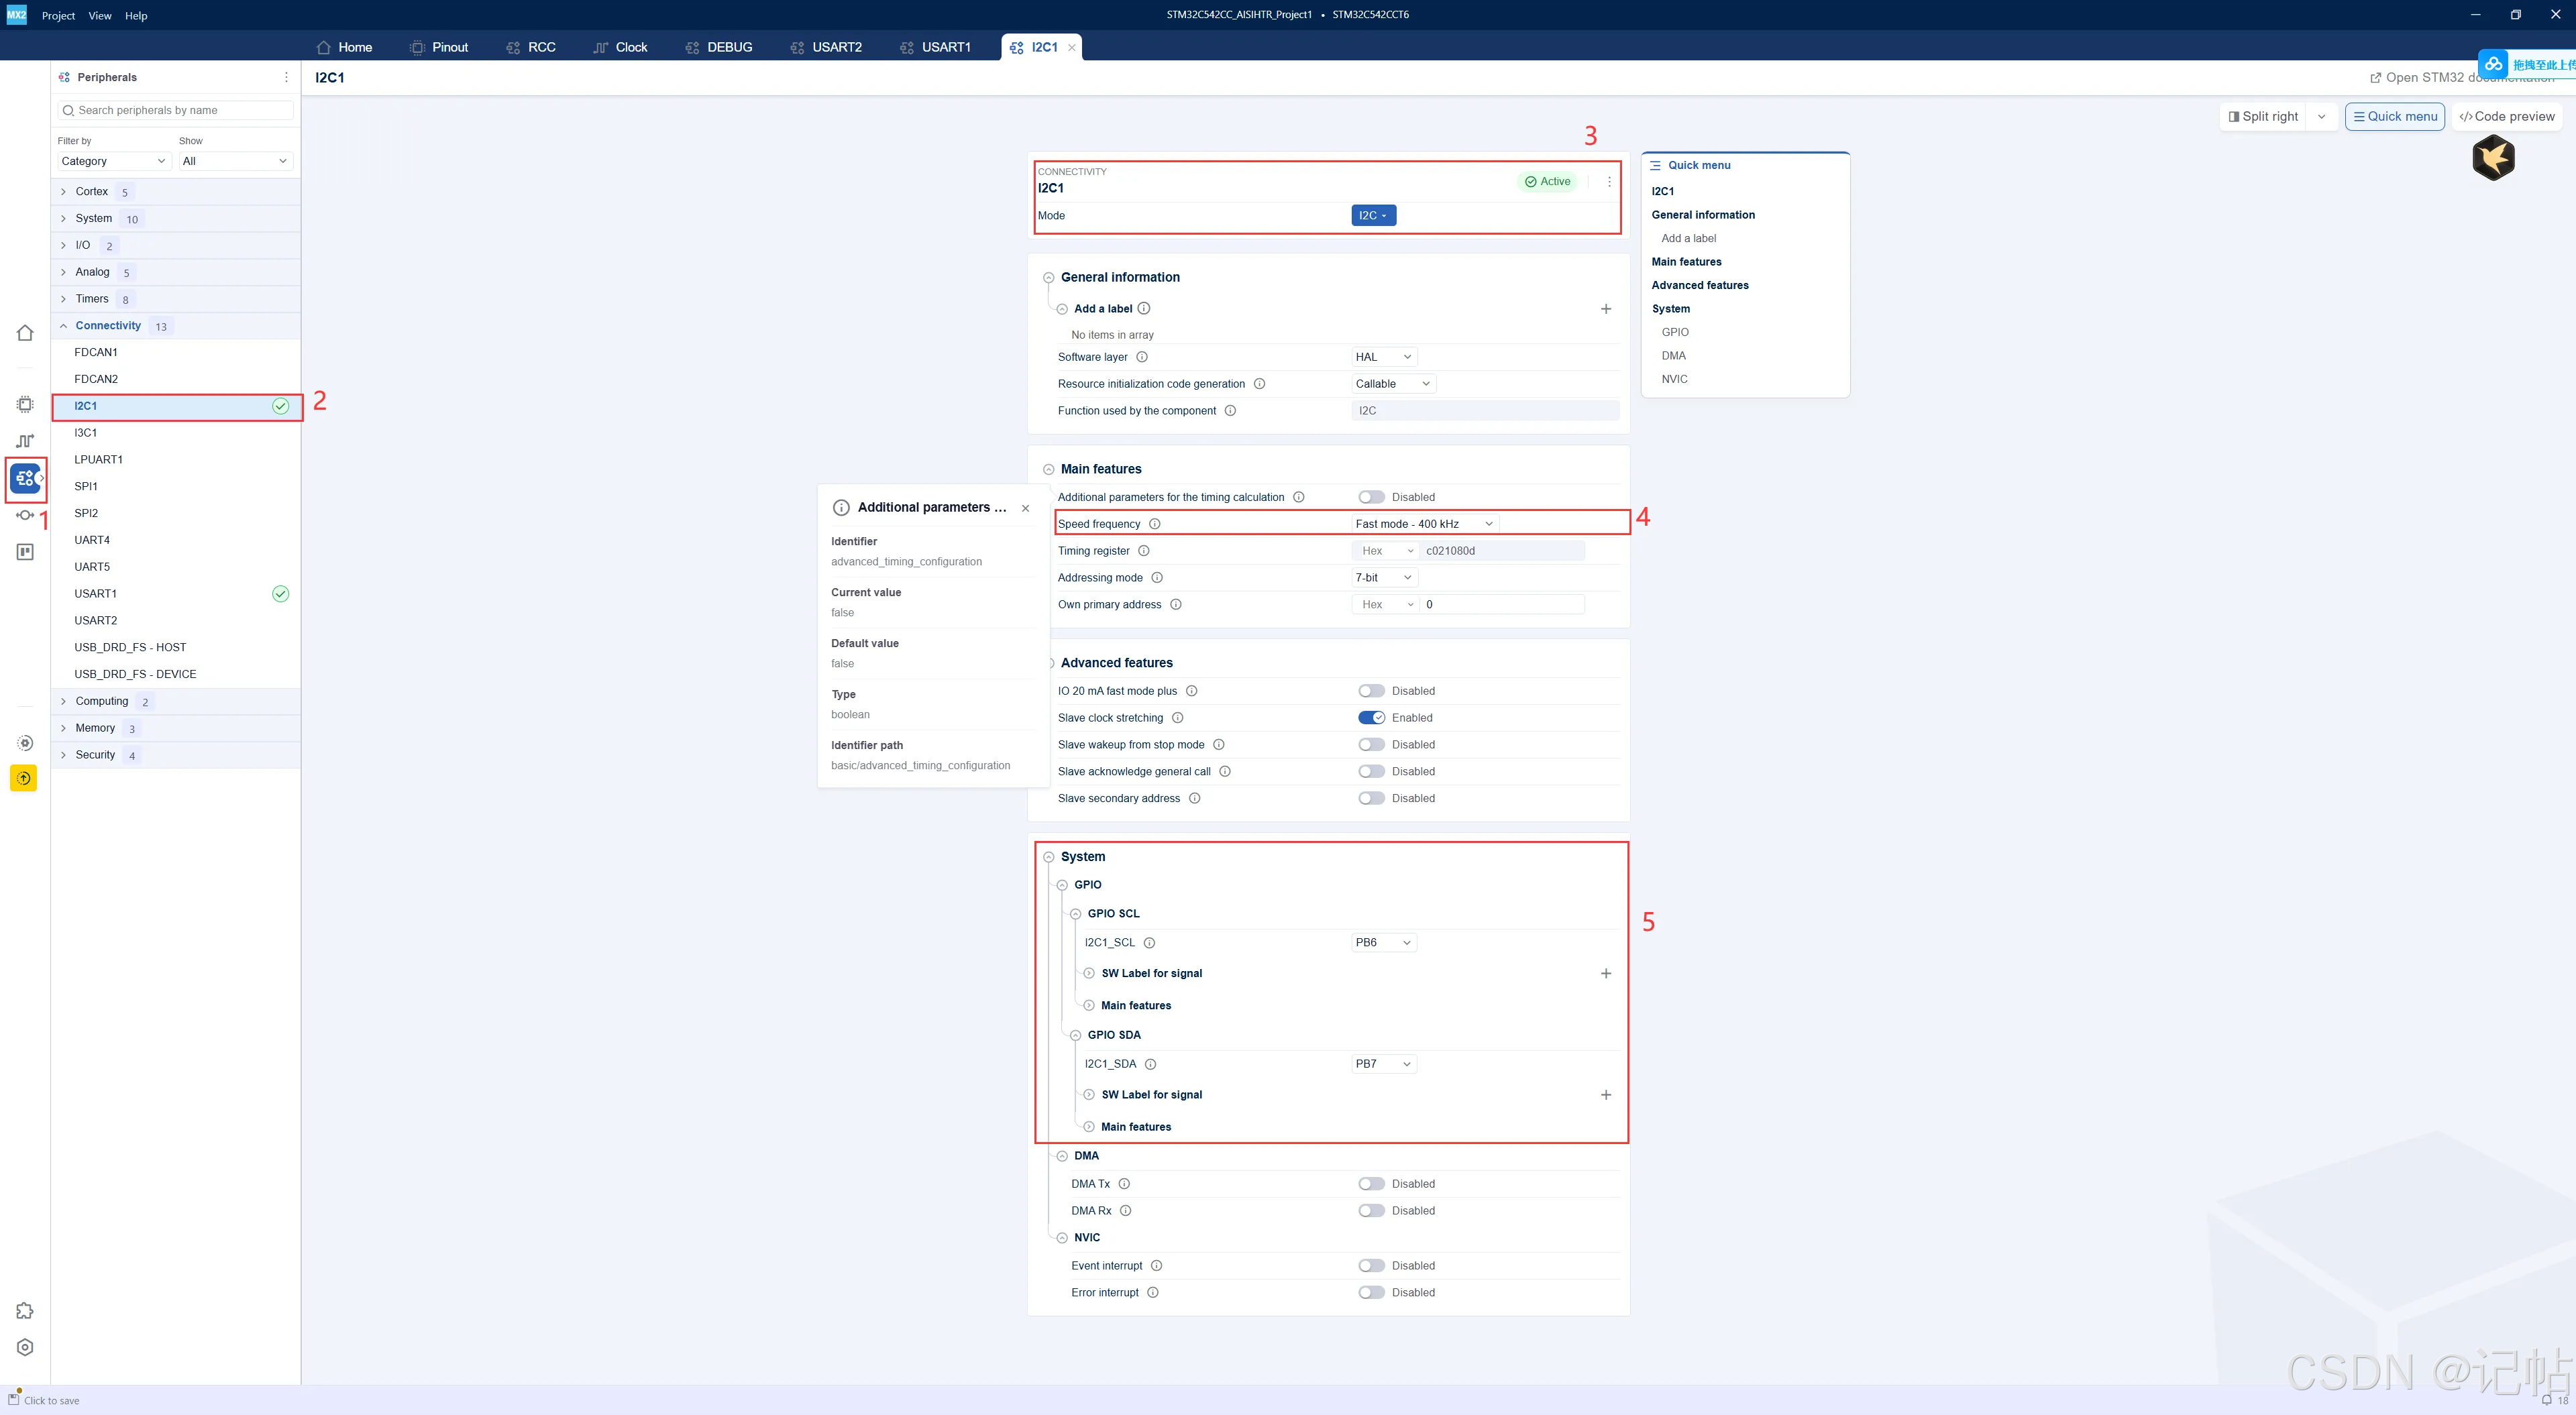2576x1415 pixels.
Task: Open the Pinout chip view in sidebar
Action: click(25, 404)
